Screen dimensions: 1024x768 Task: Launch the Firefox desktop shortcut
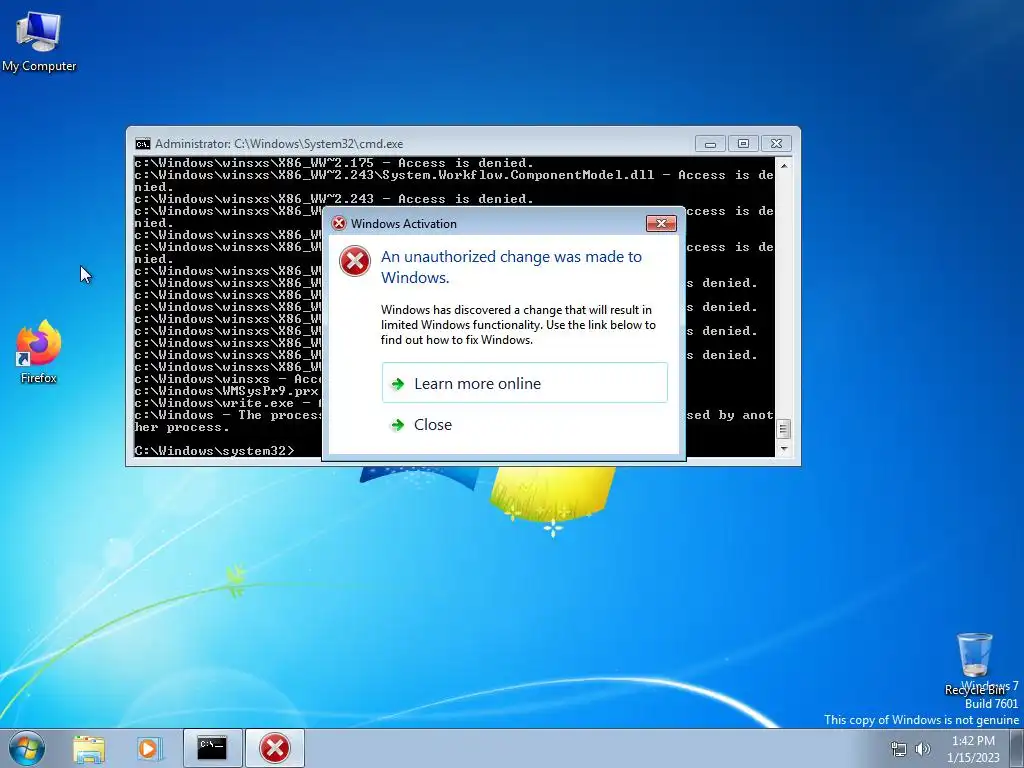coord(39,351)
